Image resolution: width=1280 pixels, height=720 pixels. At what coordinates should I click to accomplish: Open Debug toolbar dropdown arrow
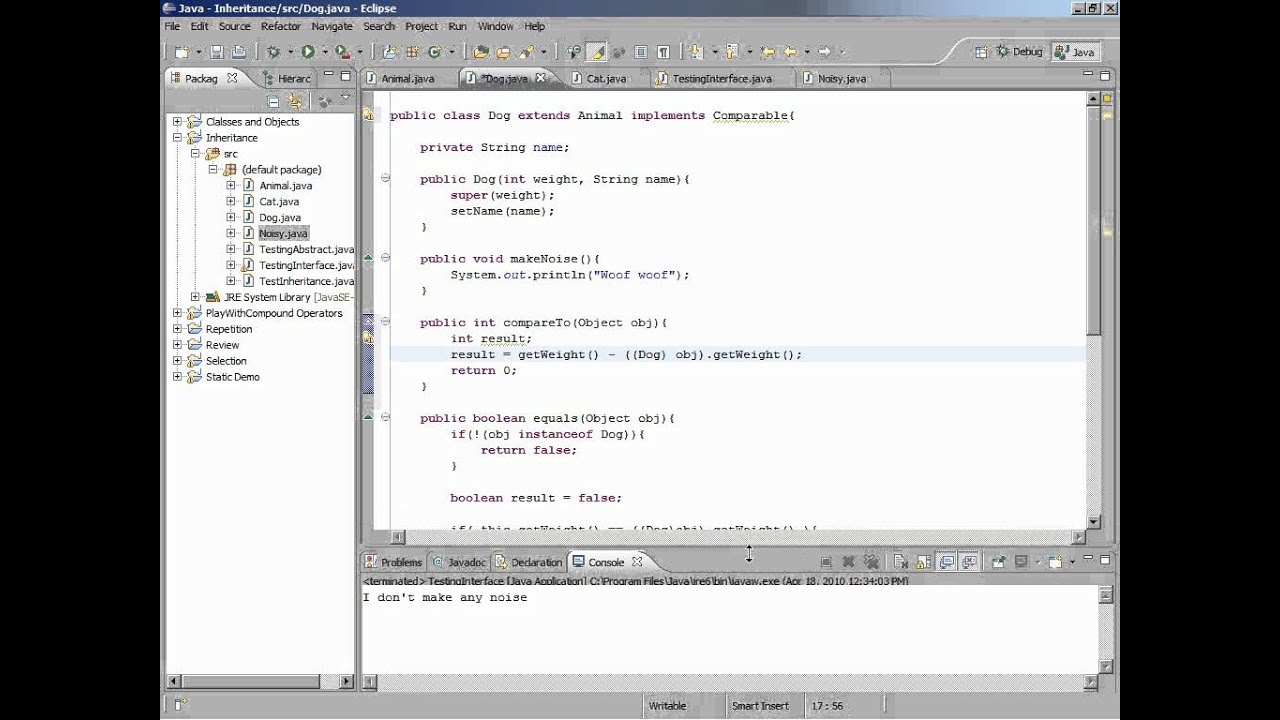290,52
